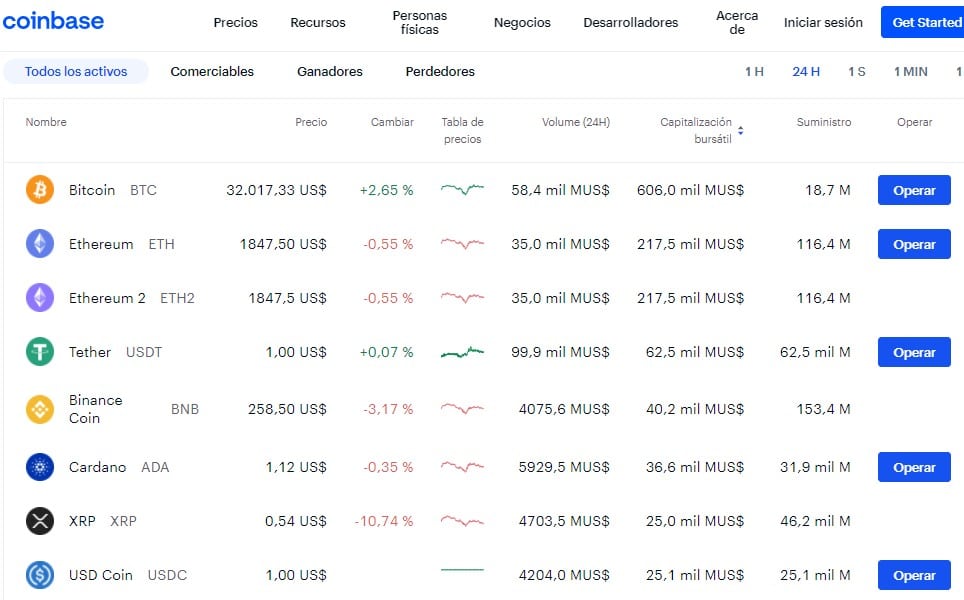Open the Recursos menu
The width and height of the screenshot is (964, 600).
[318, 23]
